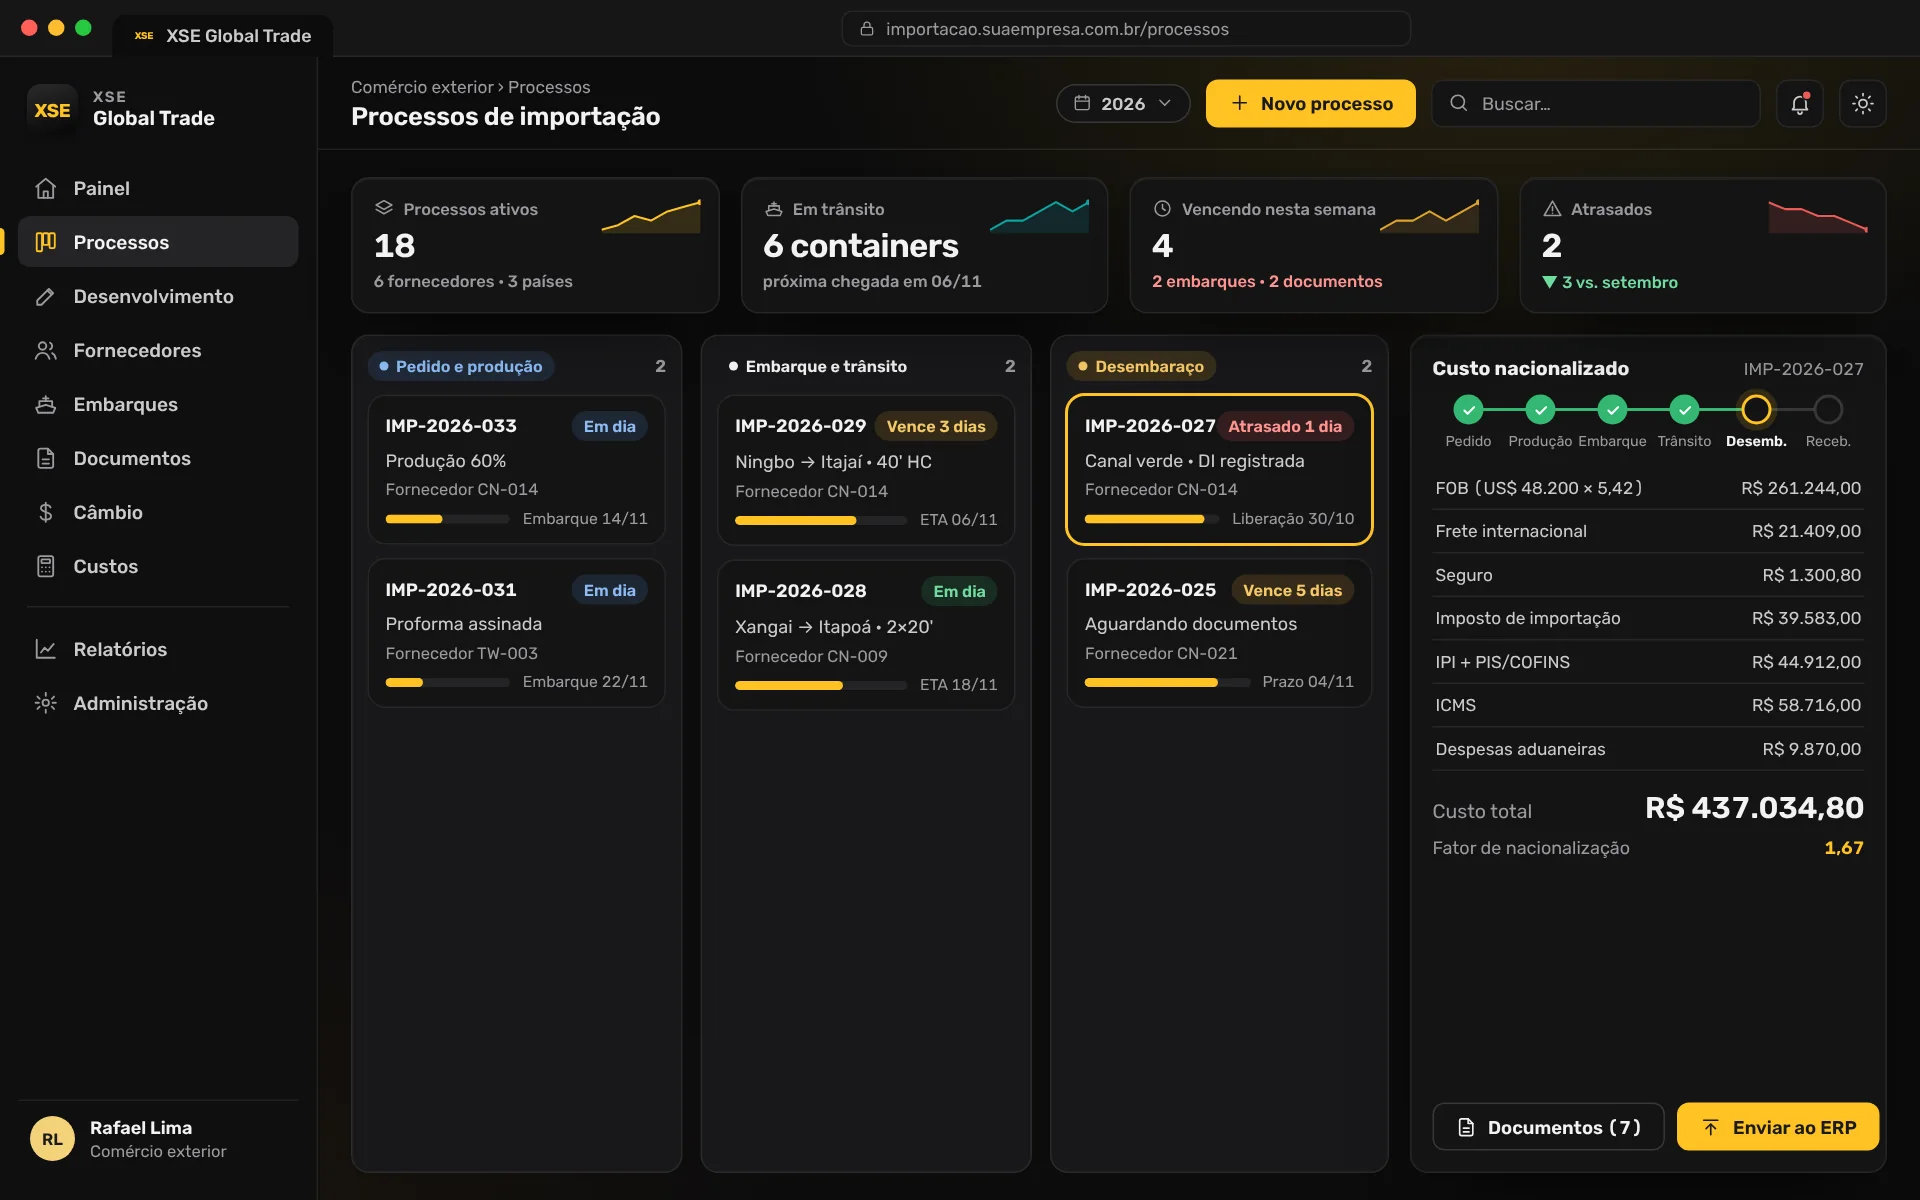This screenshot has width=1920, height=1200.
Task: Click Enviar ao ERP button
Action: (1778, 1127)
